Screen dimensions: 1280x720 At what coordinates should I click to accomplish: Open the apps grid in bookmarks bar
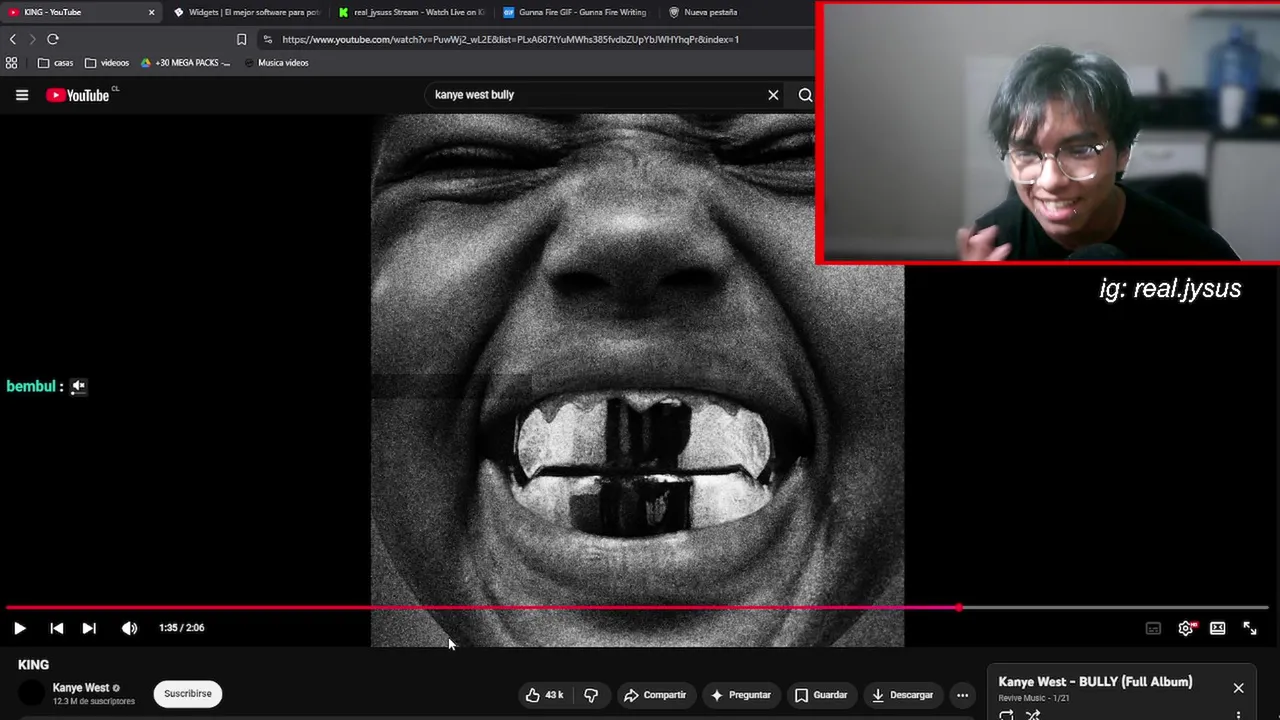coord(12,62)
